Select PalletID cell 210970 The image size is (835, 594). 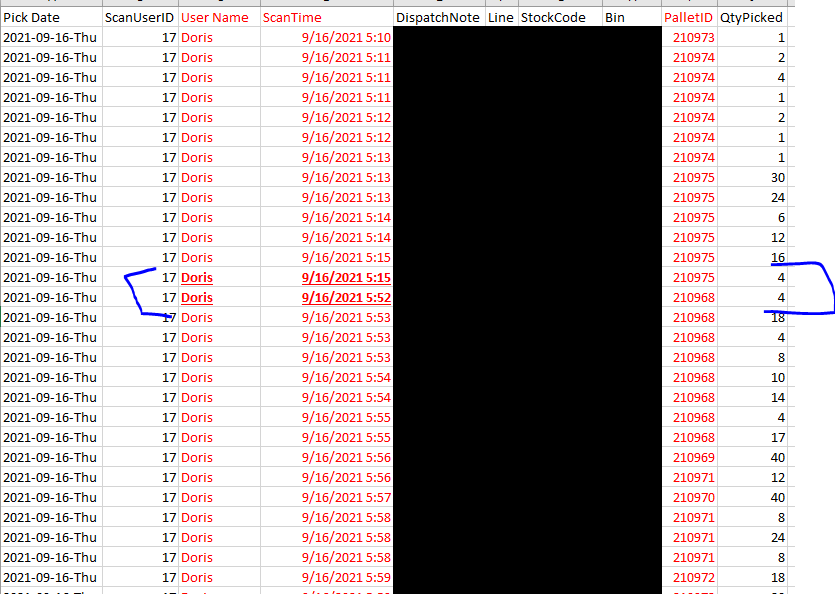(690, 498)
